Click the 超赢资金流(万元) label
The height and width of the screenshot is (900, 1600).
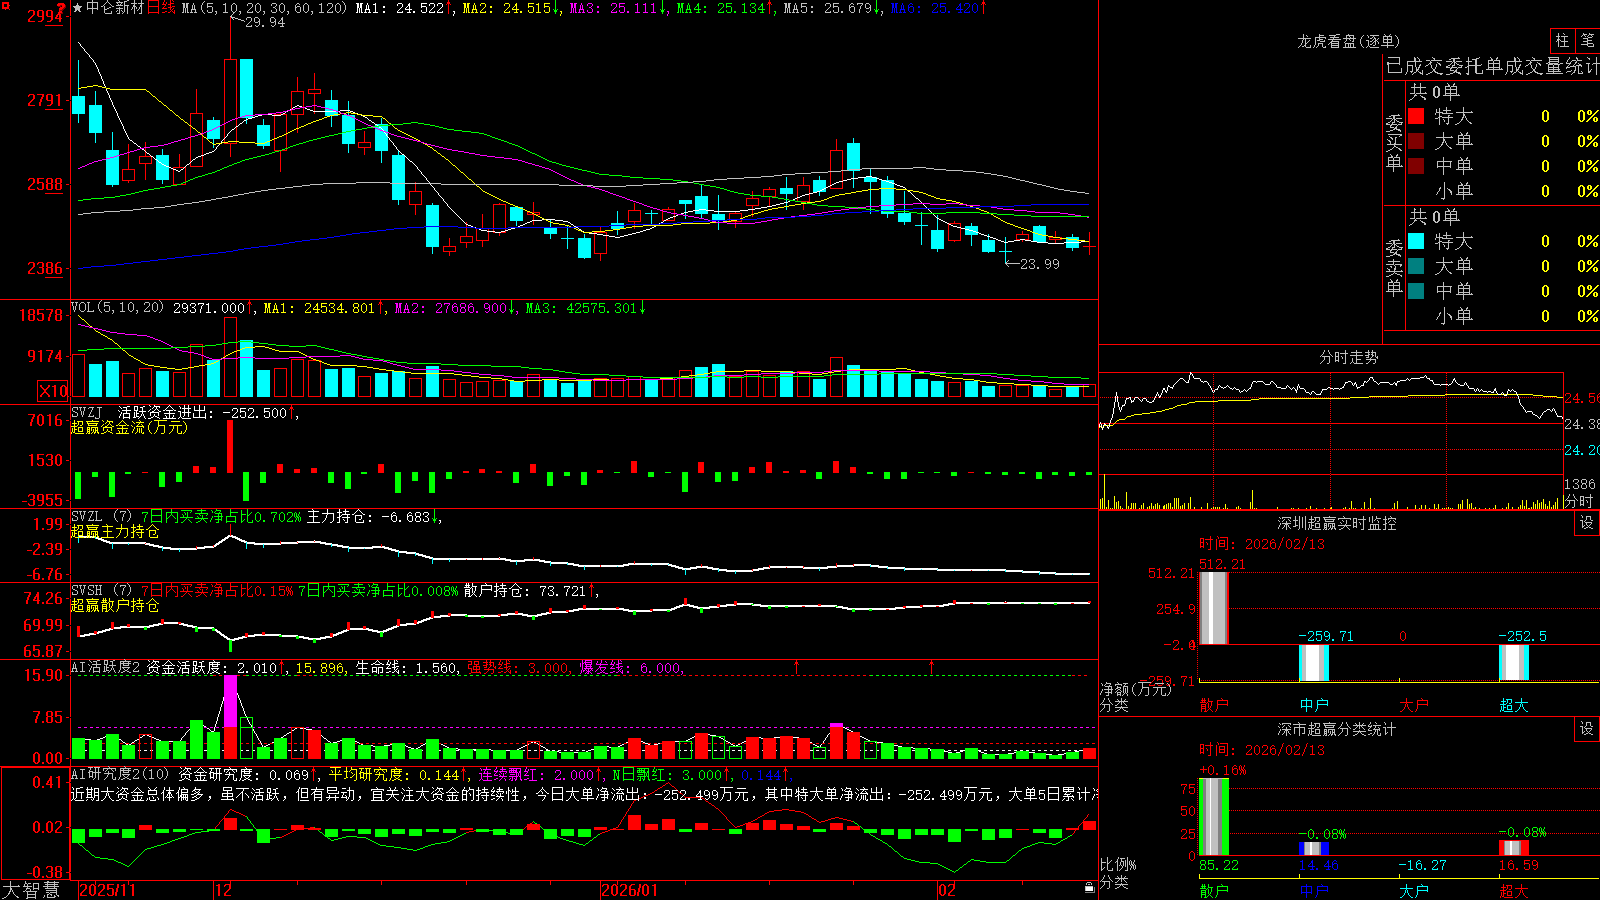pos(129,427)
